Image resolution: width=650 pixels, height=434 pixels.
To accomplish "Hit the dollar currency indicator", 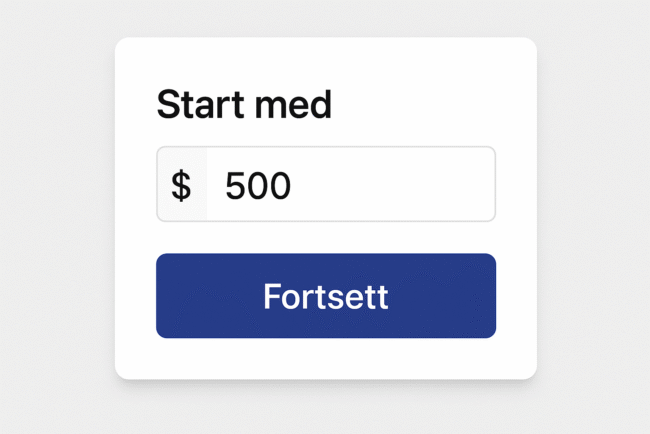I will tap(181, 185).
